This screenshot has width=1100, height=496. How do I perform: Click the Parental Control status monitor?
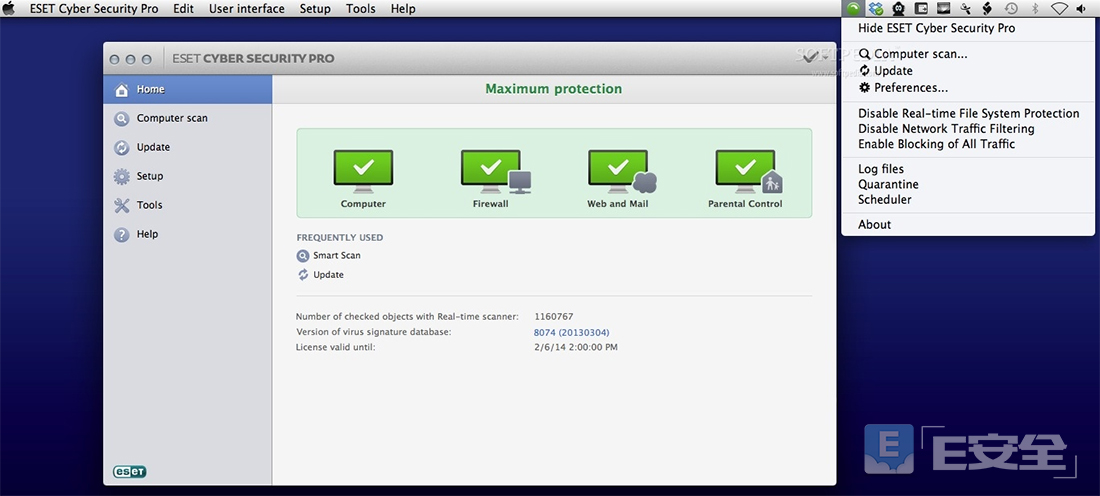(x=749, y=171)
